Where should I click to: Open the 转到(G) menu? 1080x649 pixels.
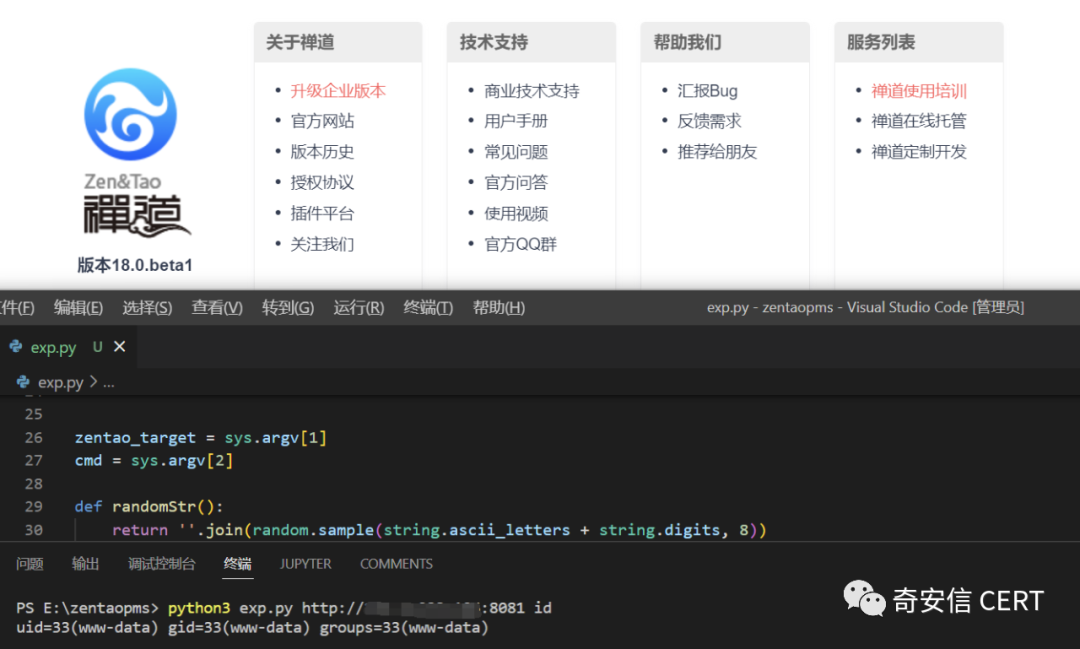(288, 307)
